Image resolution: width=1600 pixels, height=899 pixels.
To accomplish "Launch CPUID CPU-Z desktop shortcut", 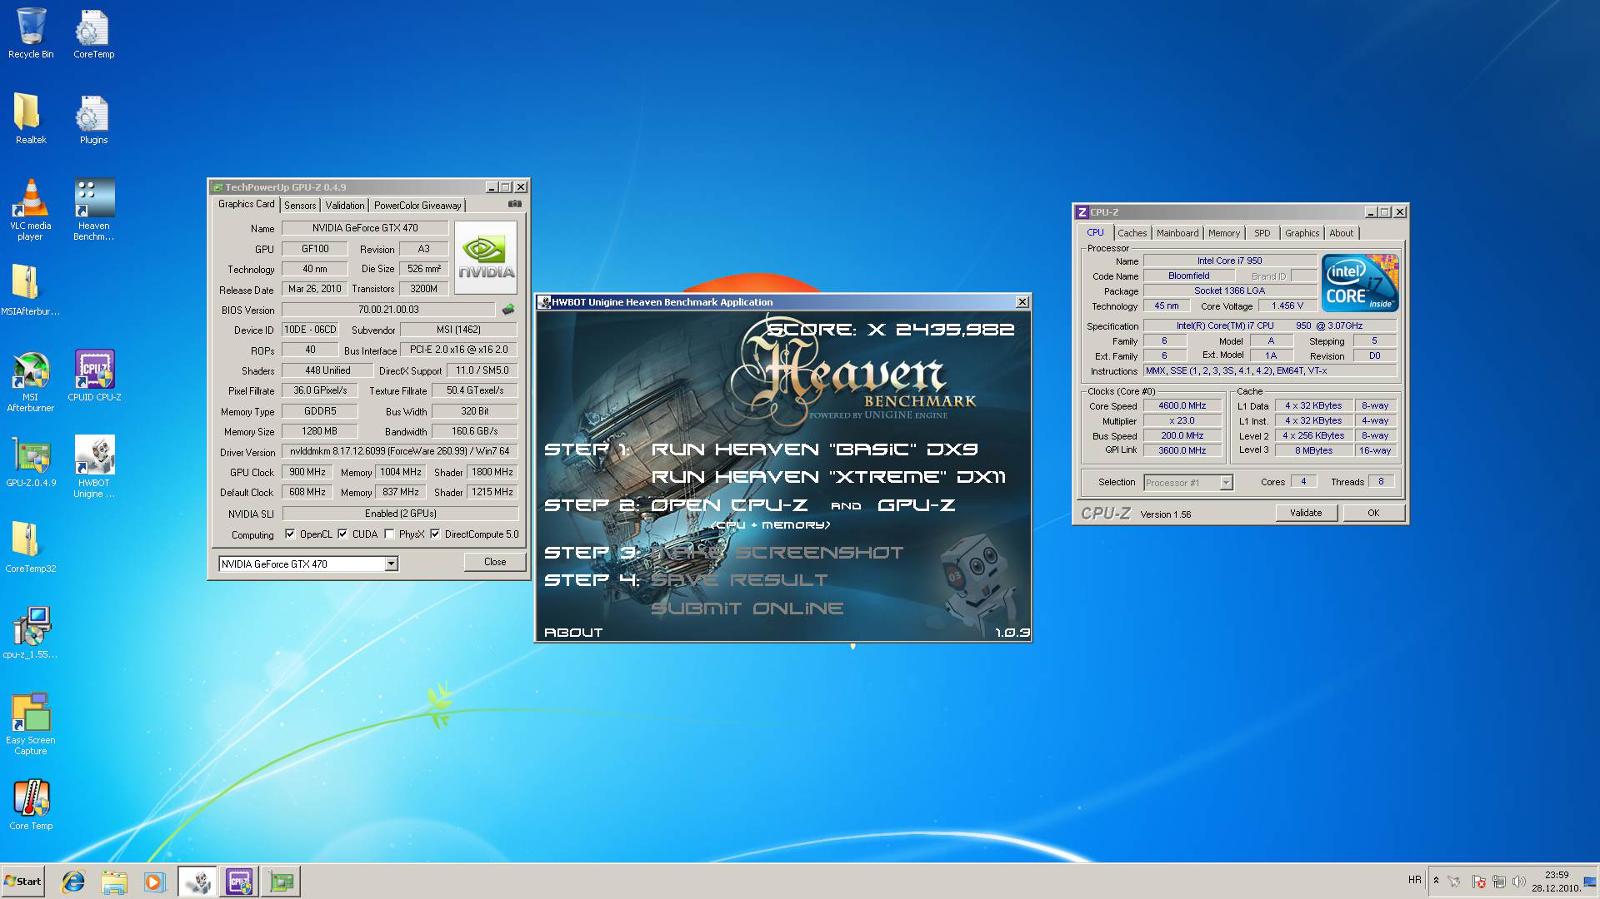I will (x=94, y=375).
